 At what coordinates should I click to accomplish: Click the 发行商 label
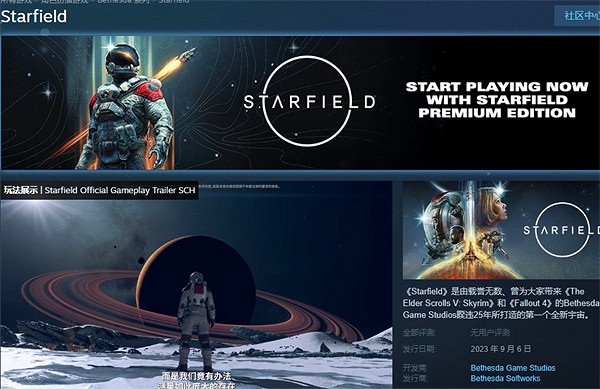pos(415,378)
